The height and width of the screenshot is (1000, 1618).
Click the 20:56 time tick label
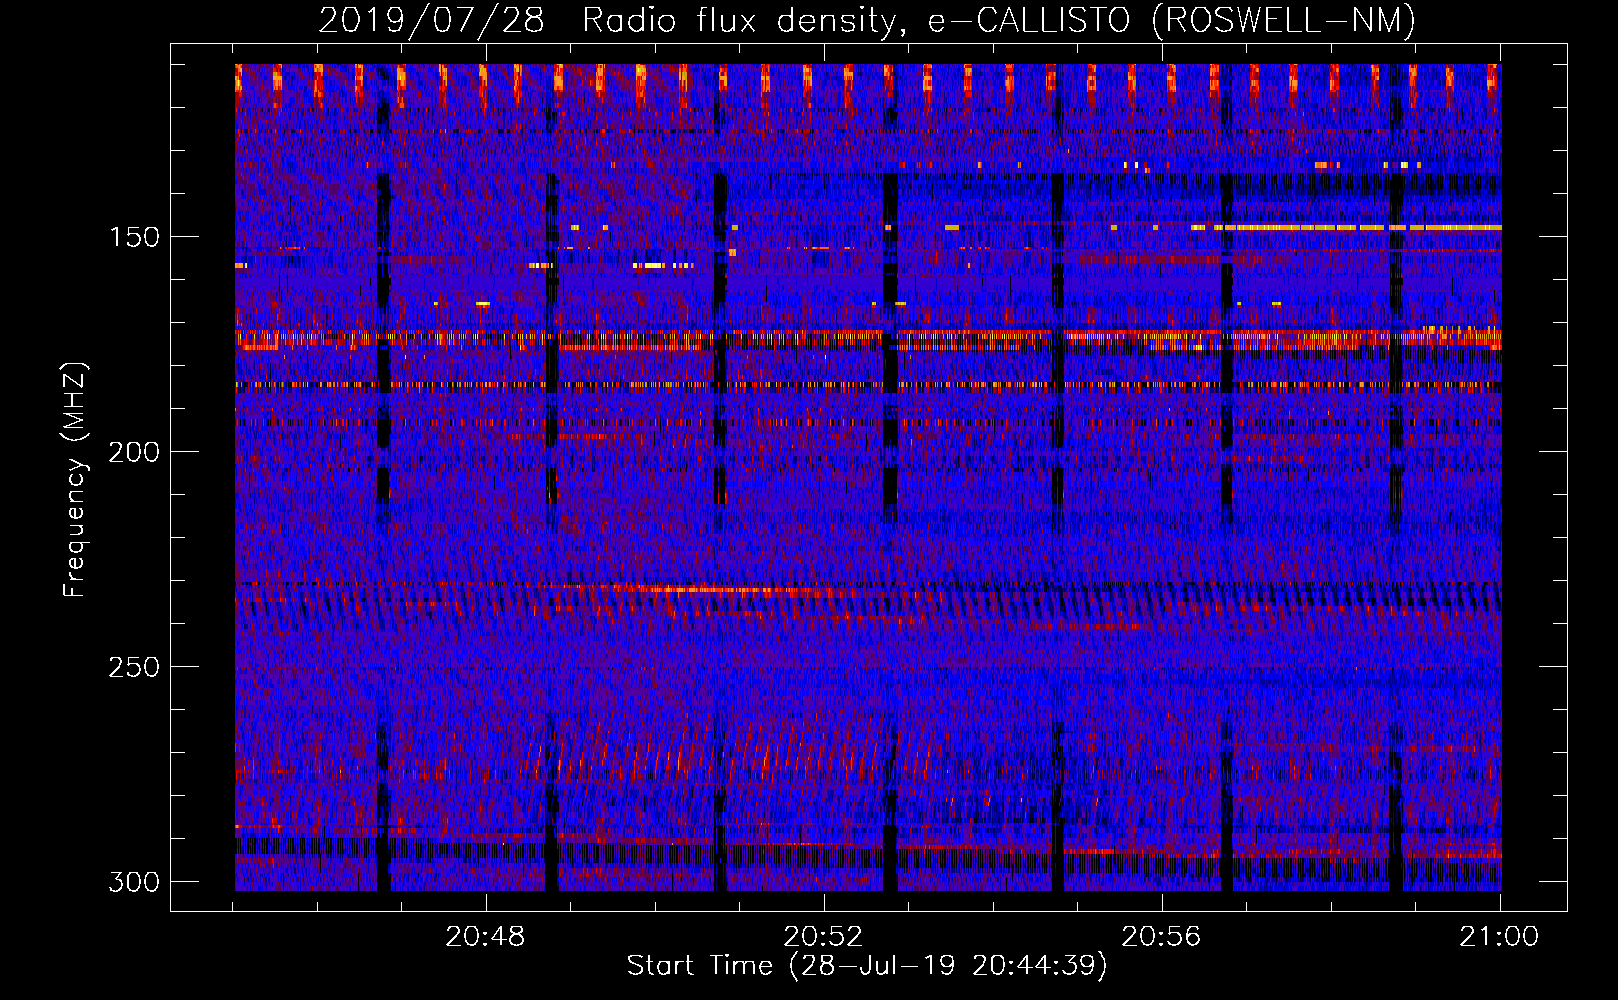click(1161, 937)
